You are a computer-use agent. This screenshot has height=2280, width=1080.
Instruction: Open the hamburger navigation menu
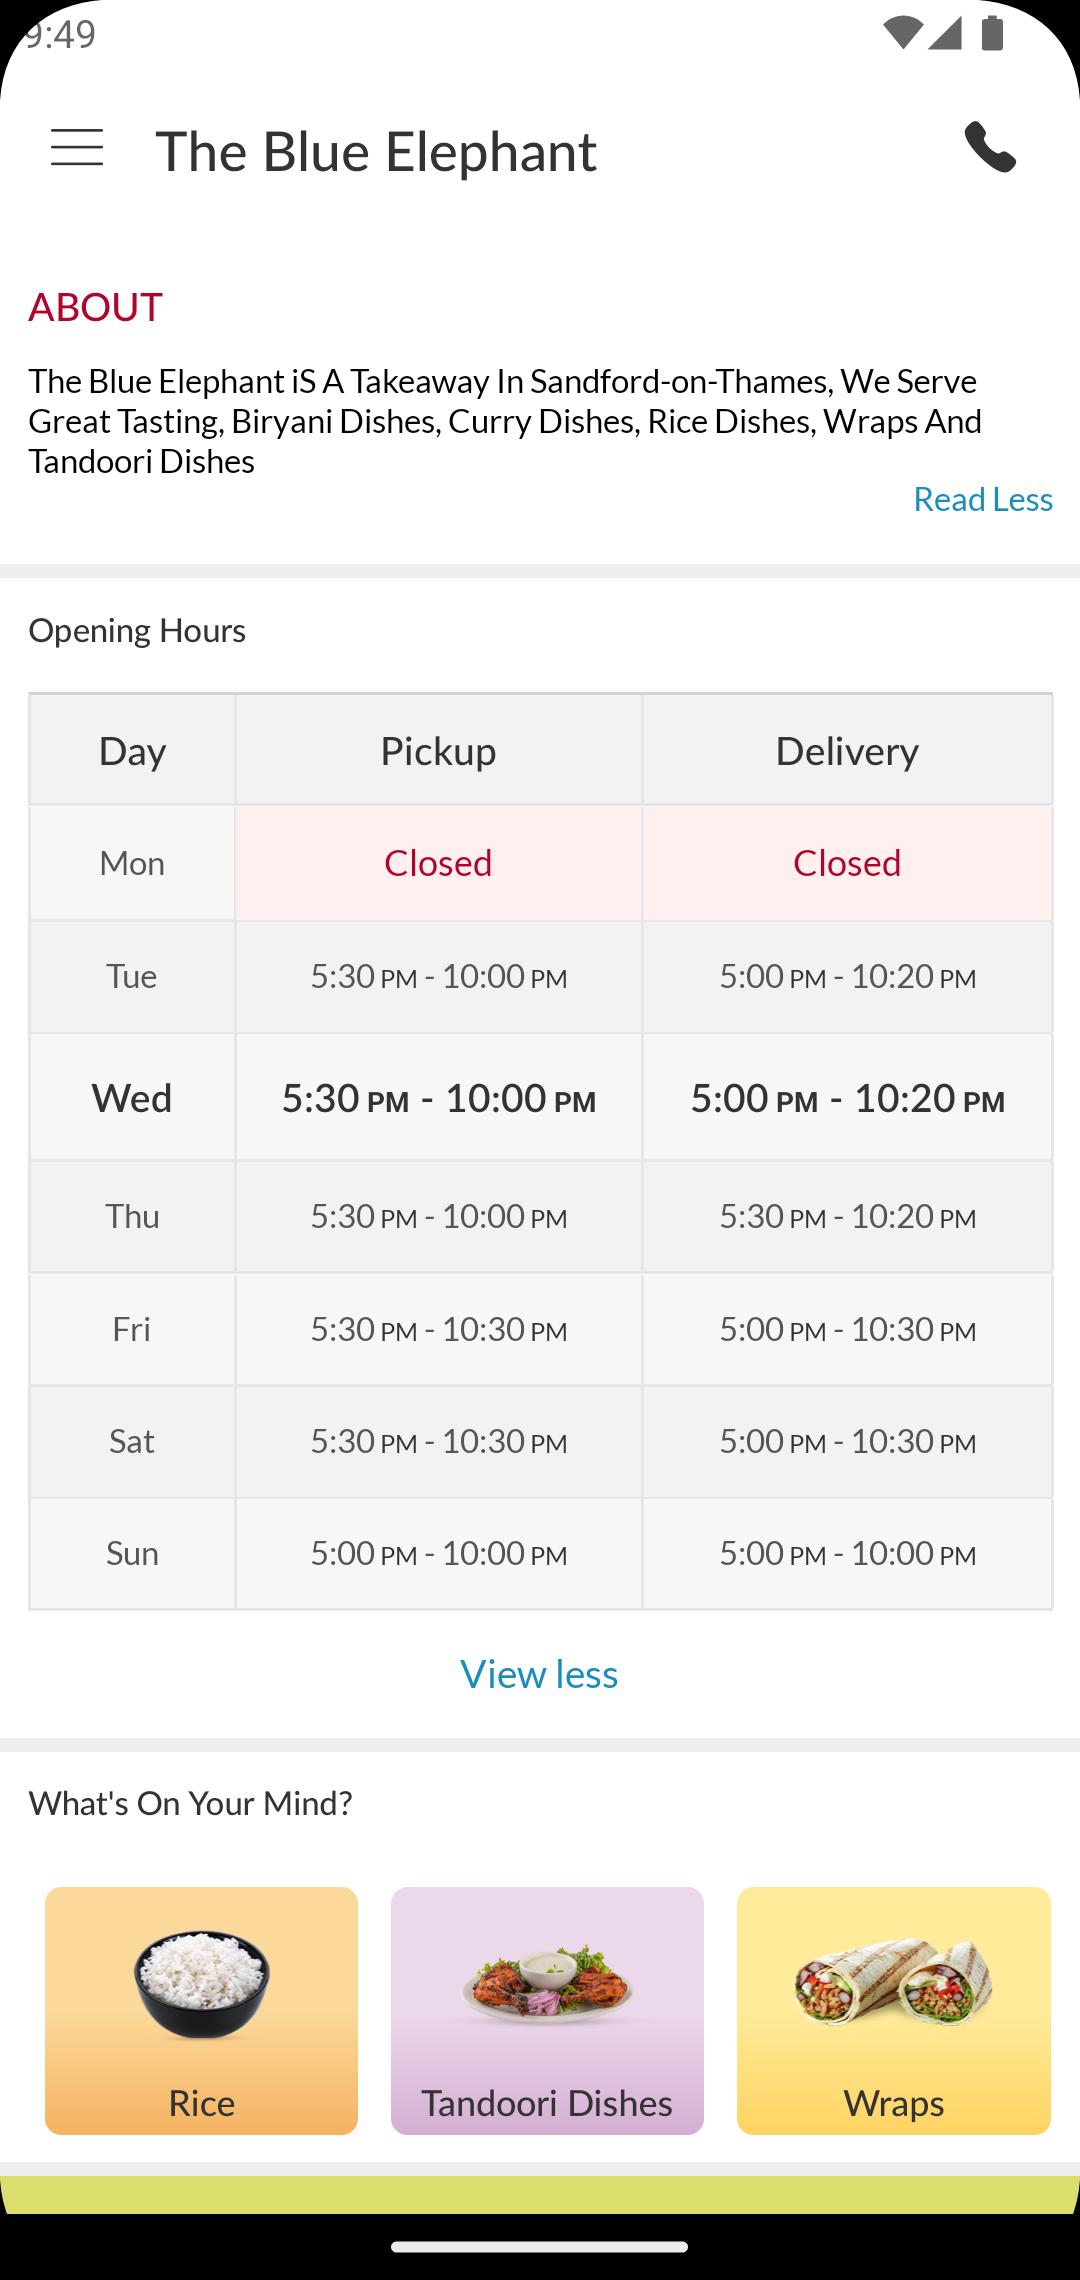[x=77, y=148]
